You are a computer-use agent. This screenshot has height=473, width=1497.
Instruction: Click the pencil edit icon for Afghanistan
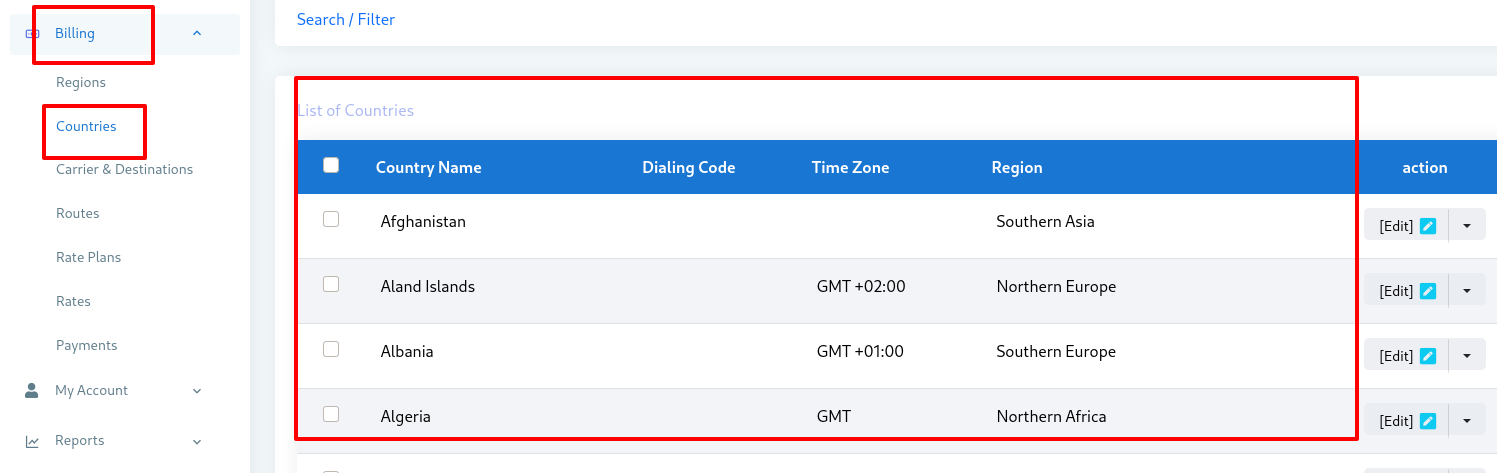coord(1428,226)
